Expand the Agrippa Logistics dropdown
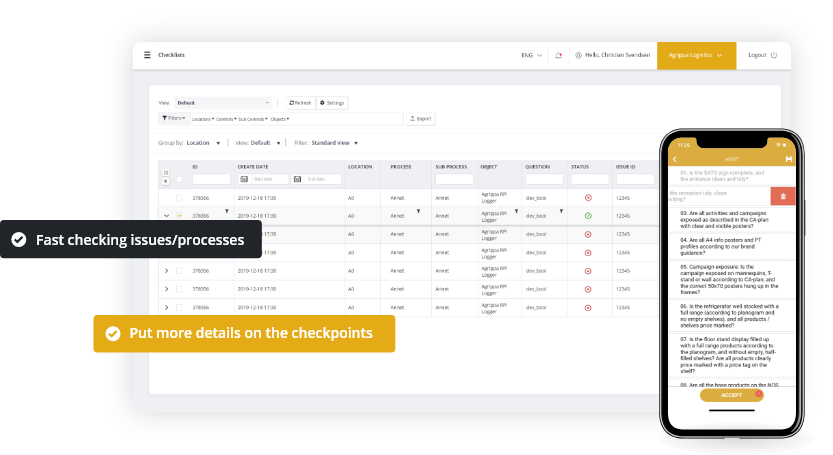 (x=697, y=55)
